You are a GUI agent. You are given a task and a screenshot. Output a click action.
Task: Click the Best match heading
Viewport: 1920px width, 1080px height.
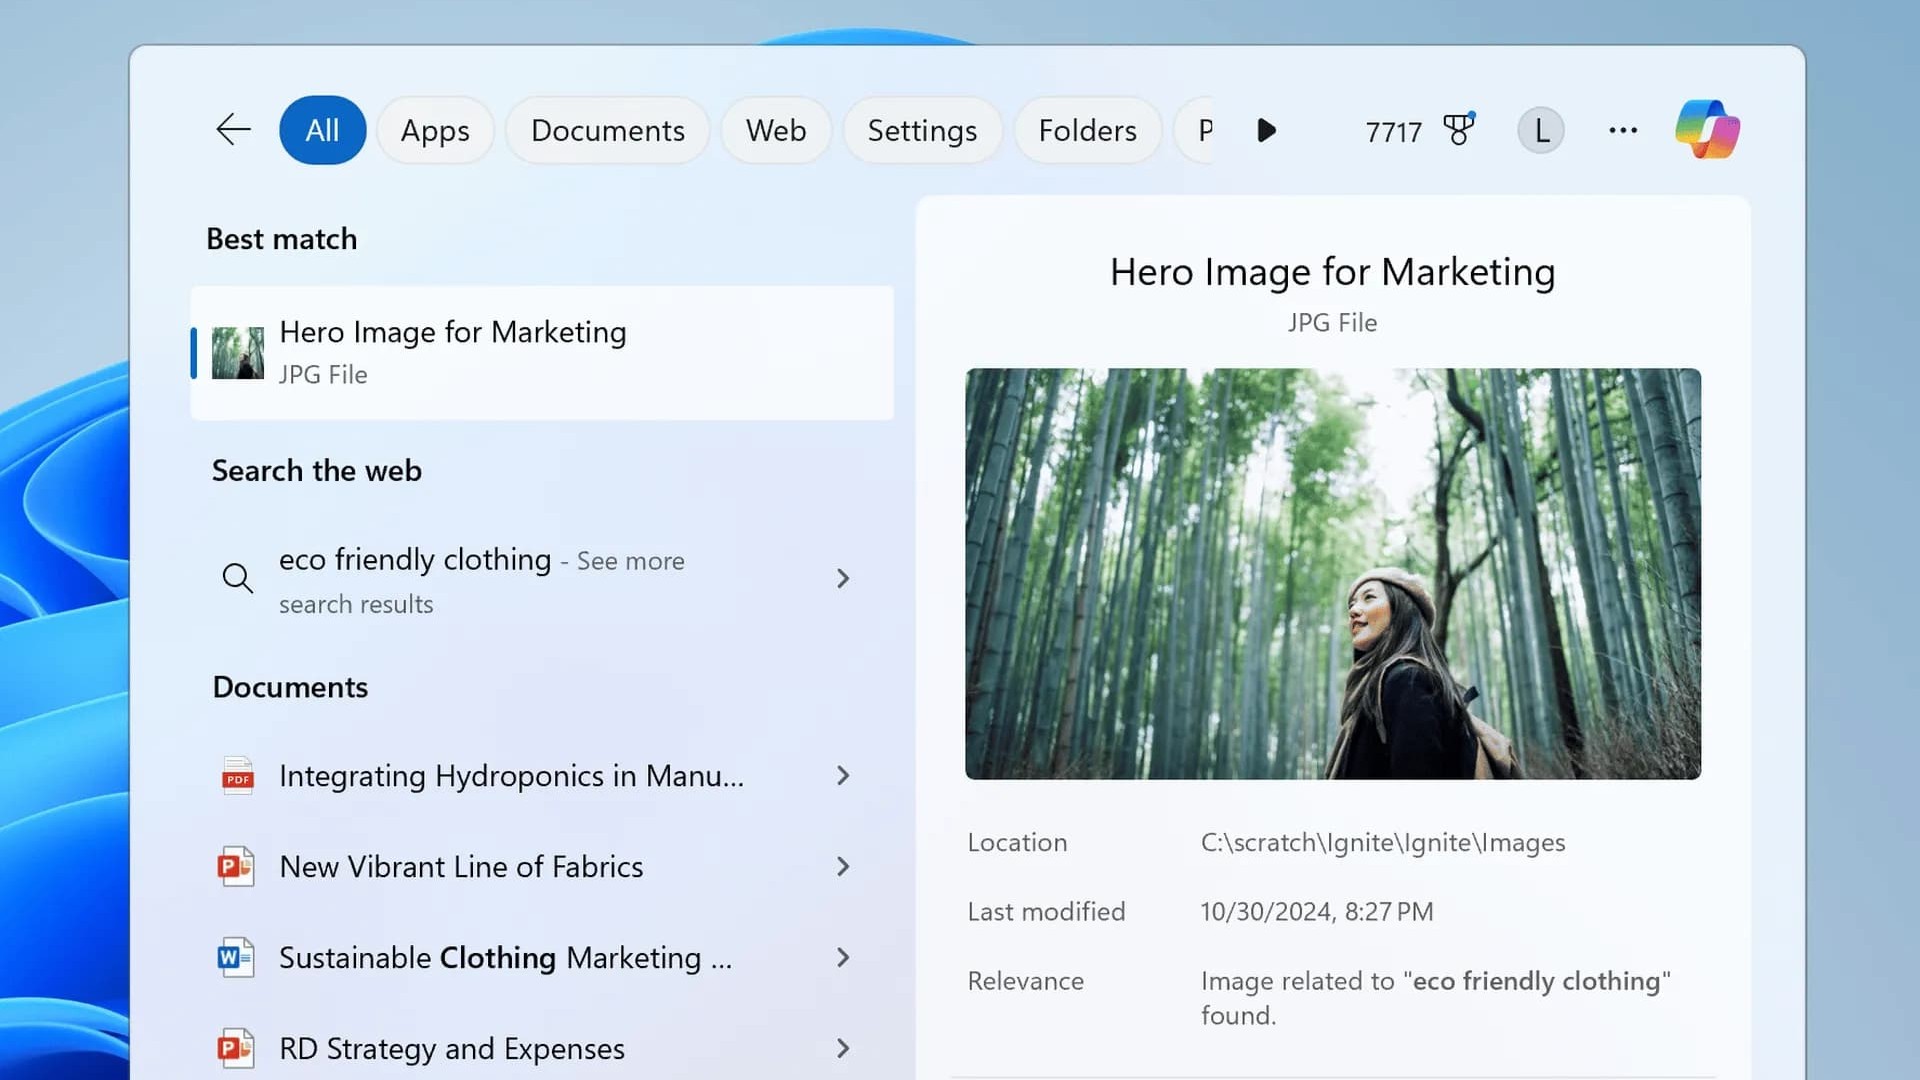coord(281,239)
